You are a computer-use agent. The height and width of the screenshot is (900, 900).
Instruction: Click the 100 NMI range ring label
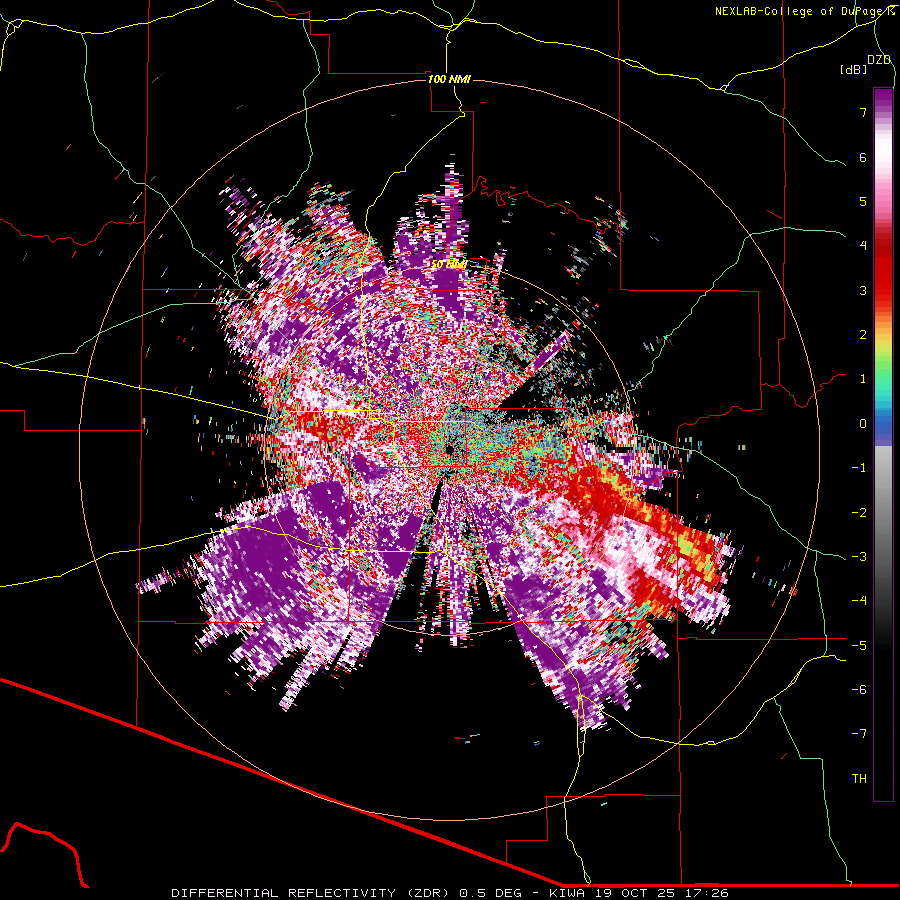click(x=449, y=79)
